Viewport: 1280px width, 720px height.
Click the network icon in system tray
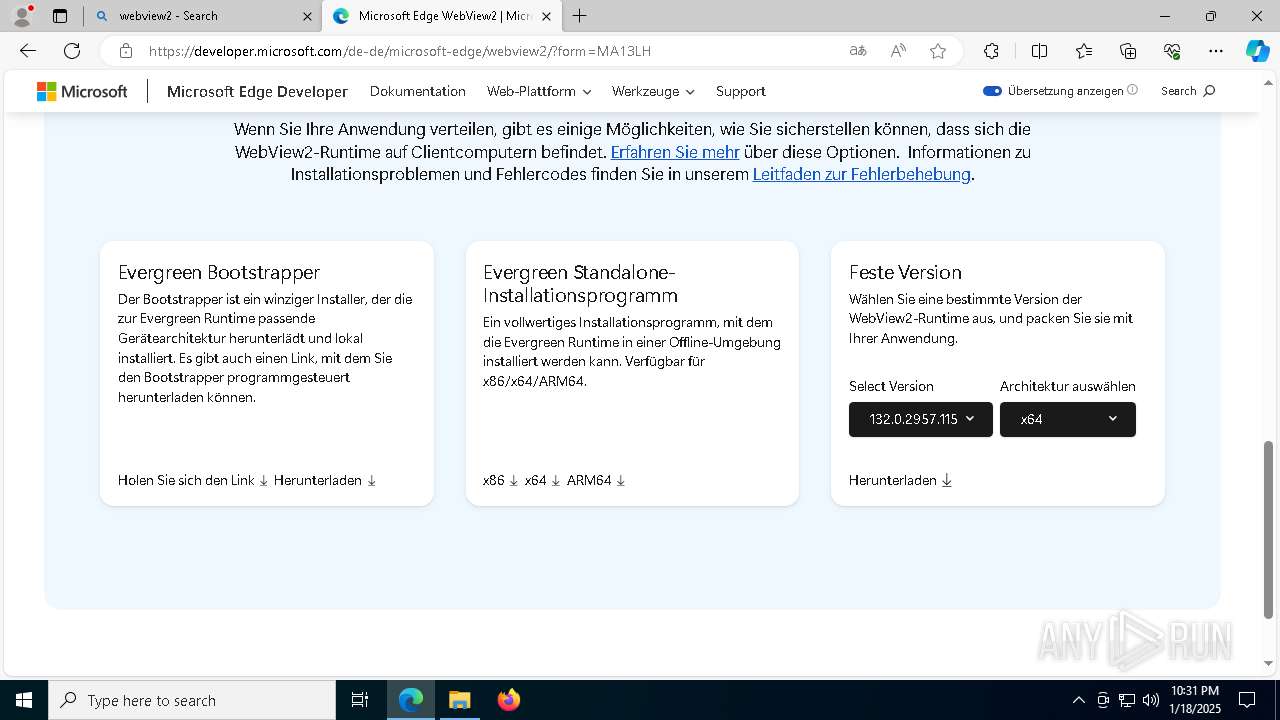point(1127,700)
